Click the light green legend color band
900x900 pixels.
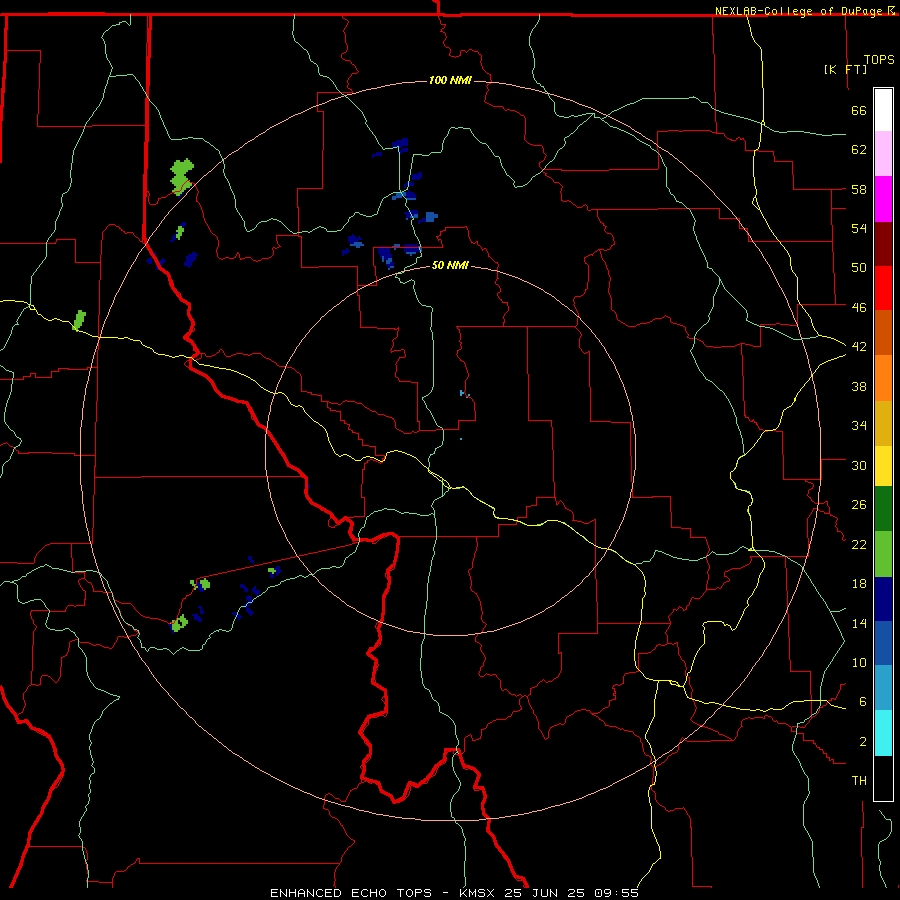coord(883,554)
